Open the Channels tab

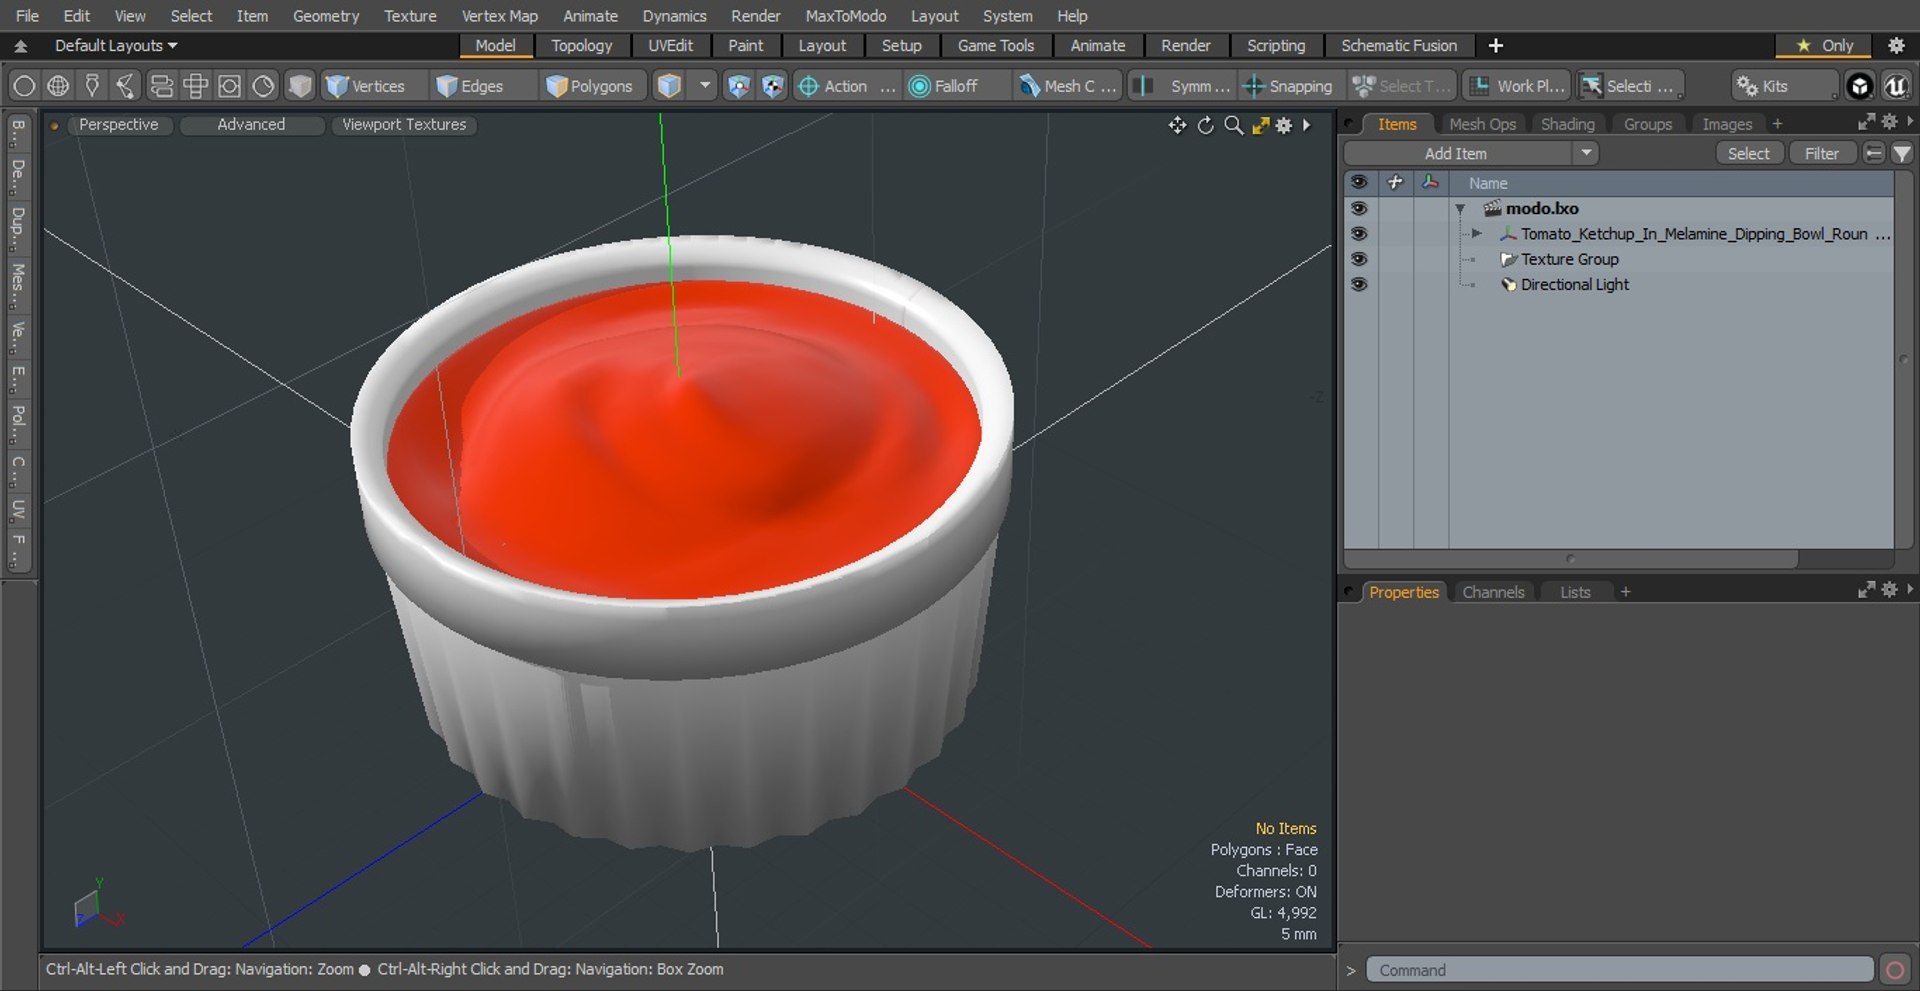(x=1493, y=592)
